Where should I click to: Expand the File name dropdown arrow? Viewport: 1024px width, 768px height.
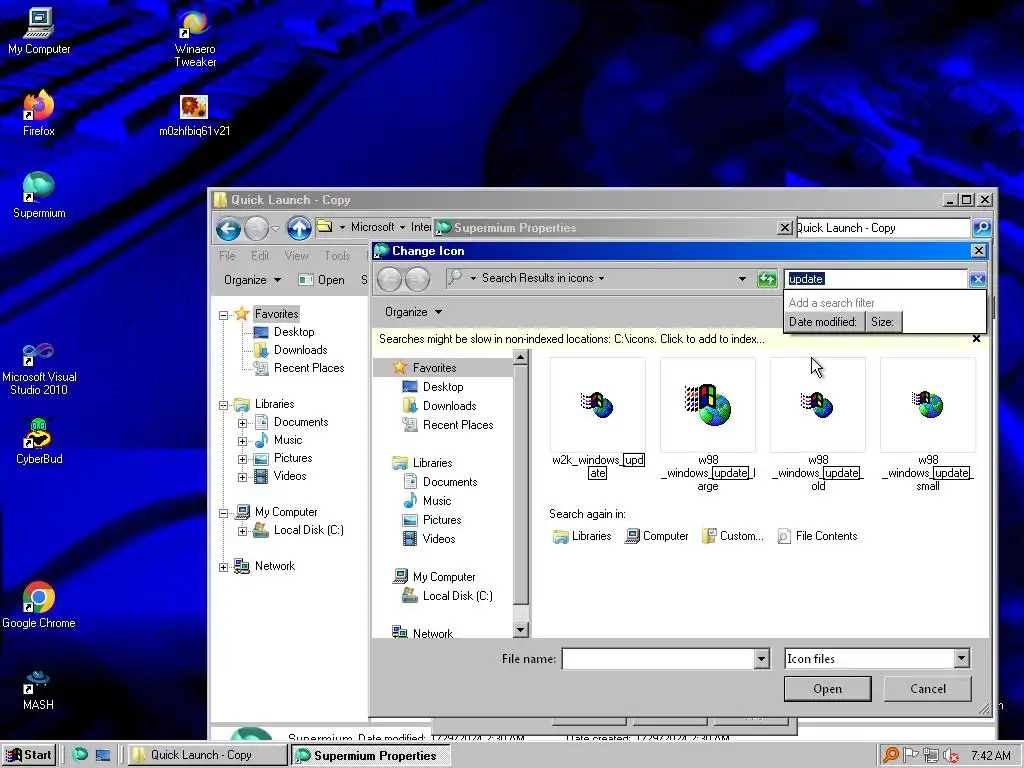761,658
